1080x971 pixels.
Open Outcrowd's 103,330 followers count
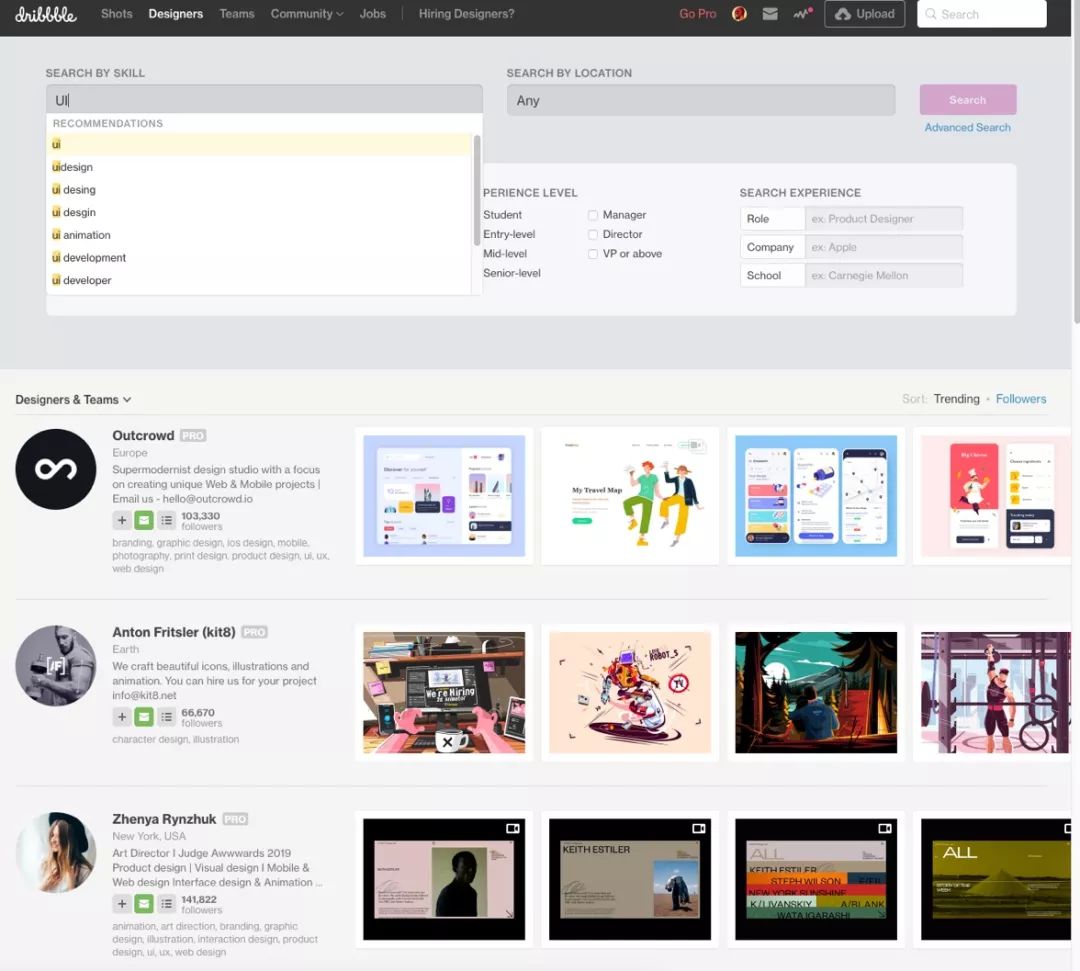coord(201,521)
